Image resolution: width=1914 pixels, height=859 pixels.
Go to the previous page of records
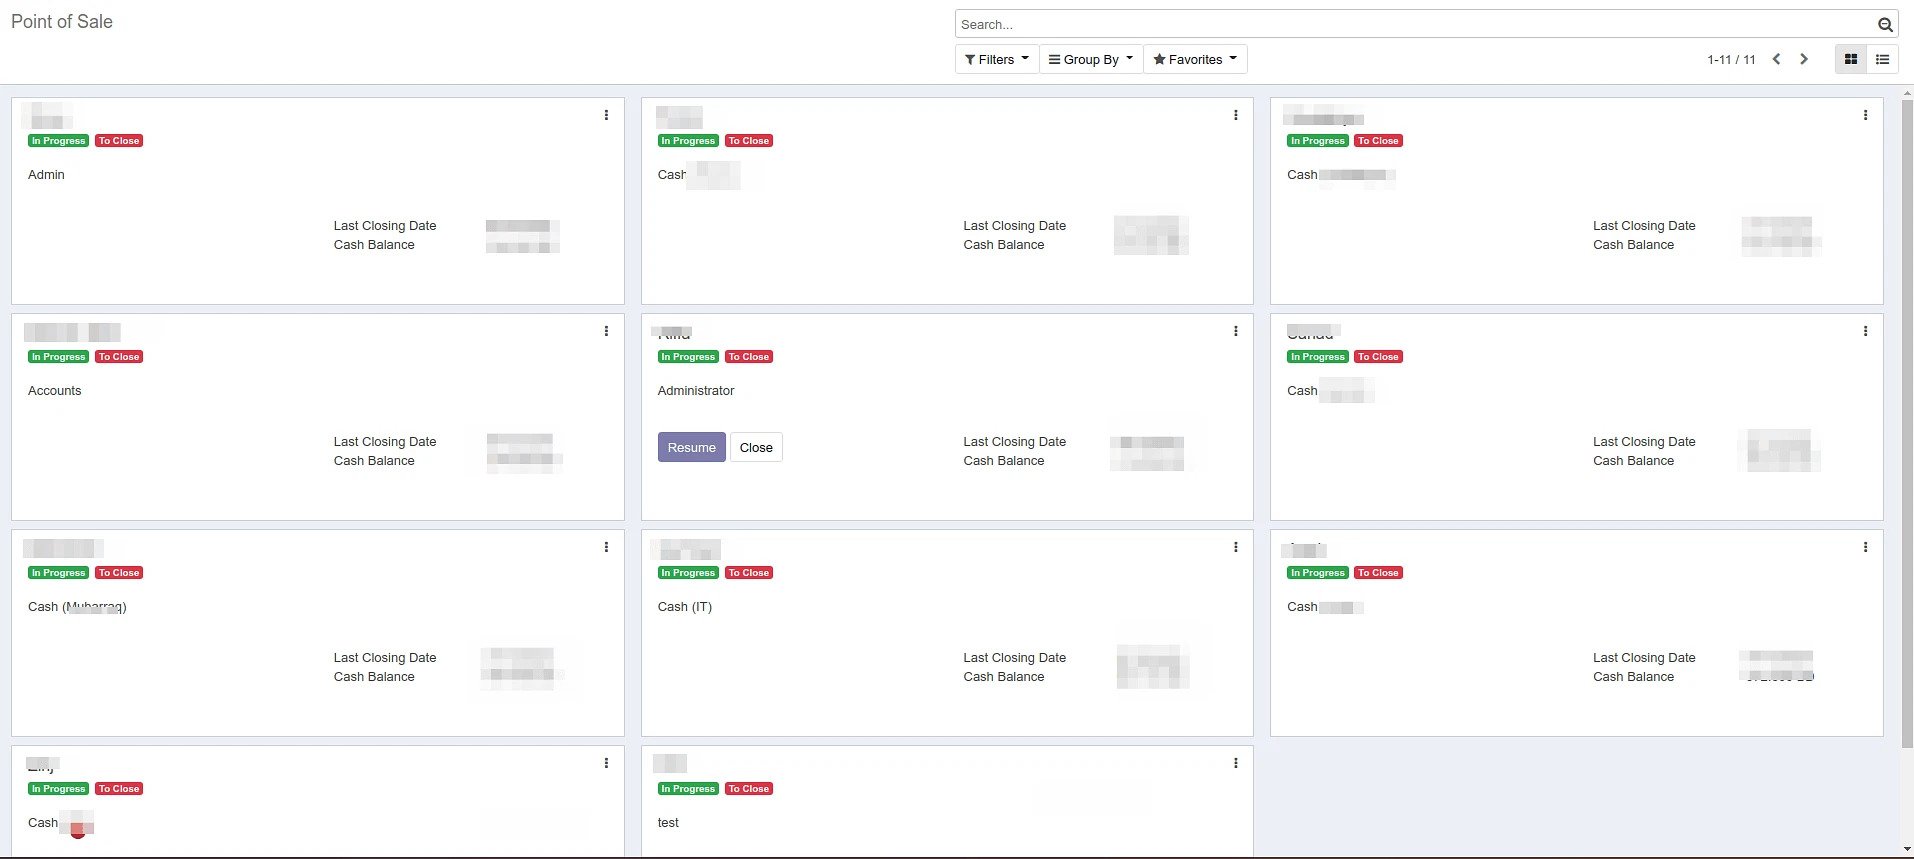(1776, 60)
